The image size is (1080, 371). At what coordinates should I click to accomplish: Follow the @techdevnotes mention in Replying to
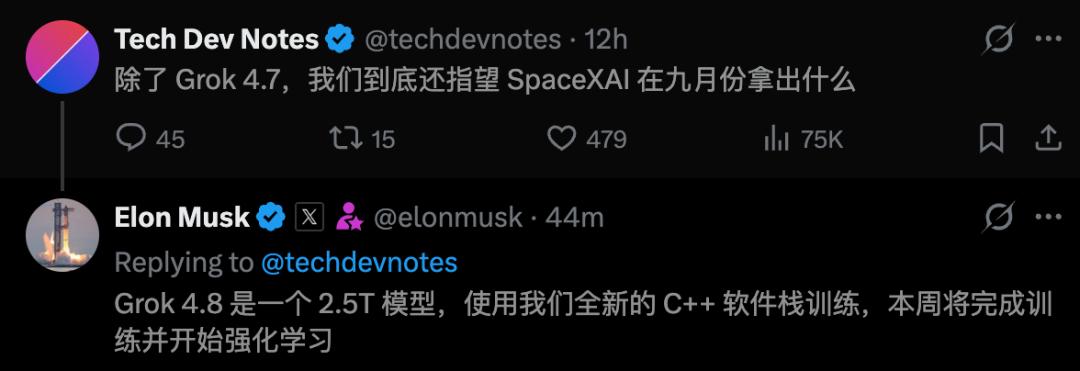(359, 262)
